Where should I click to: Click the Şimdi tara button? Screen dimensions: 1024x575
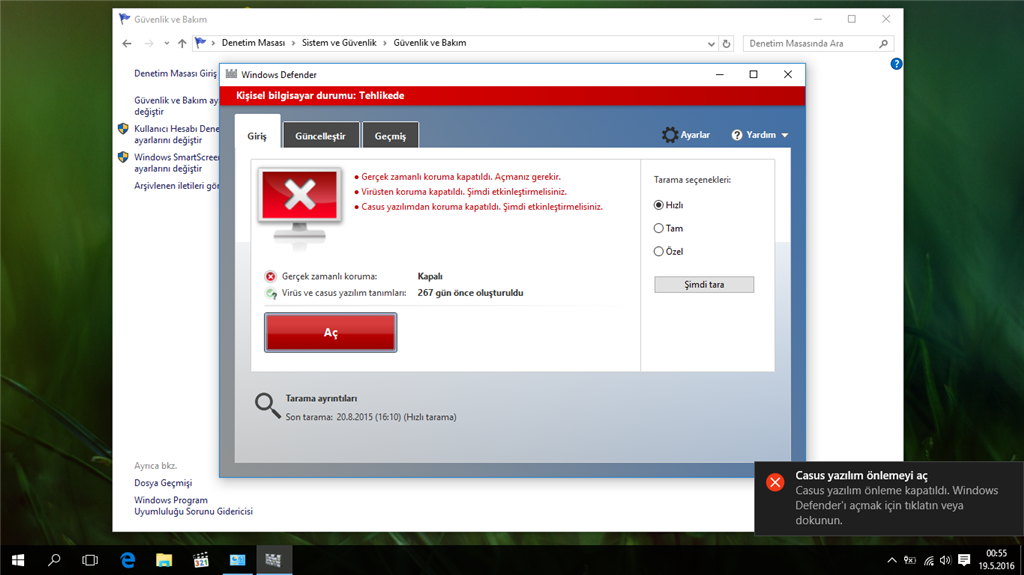tap(704, 284)
